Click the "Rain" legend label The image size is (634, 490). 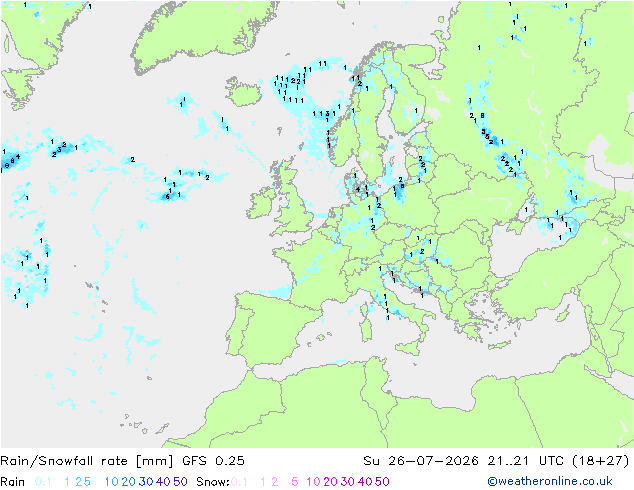pos(13,482)
